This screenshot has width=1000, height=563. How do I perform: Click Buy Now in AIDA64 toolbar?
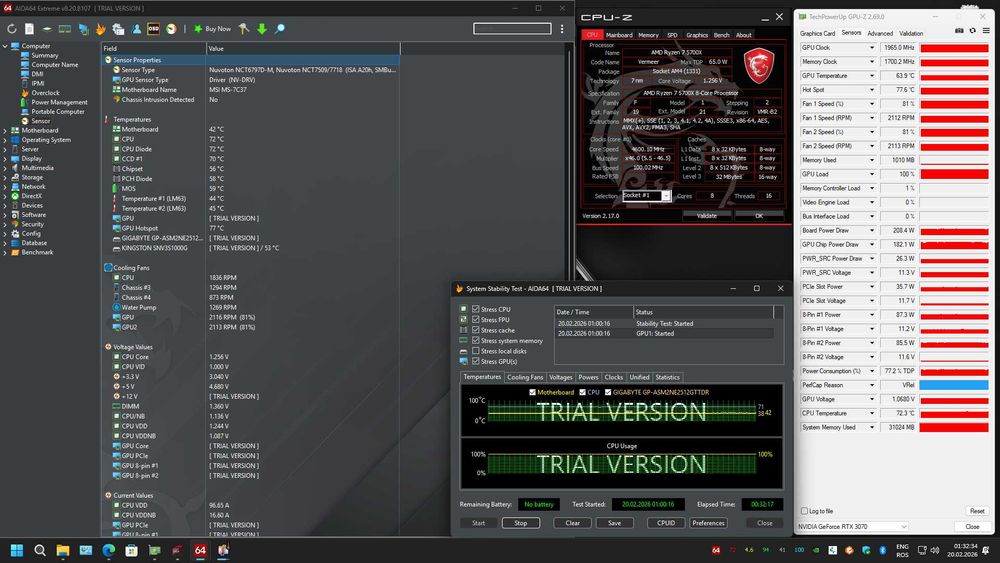pos(212,29)
